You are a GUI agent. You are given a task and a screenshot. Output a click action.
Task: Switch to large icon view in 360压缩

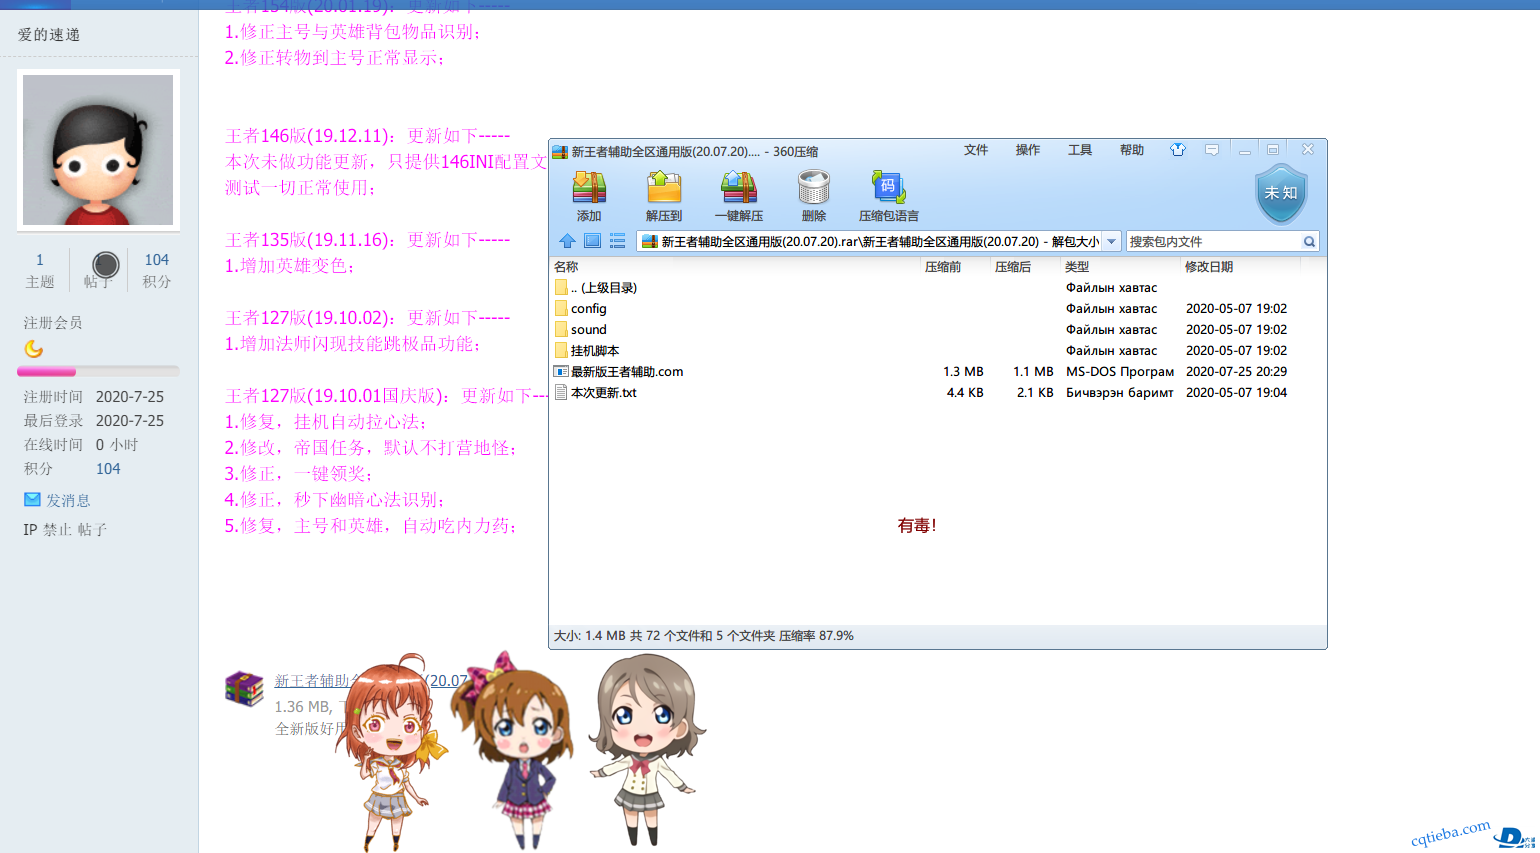(592, 241)
